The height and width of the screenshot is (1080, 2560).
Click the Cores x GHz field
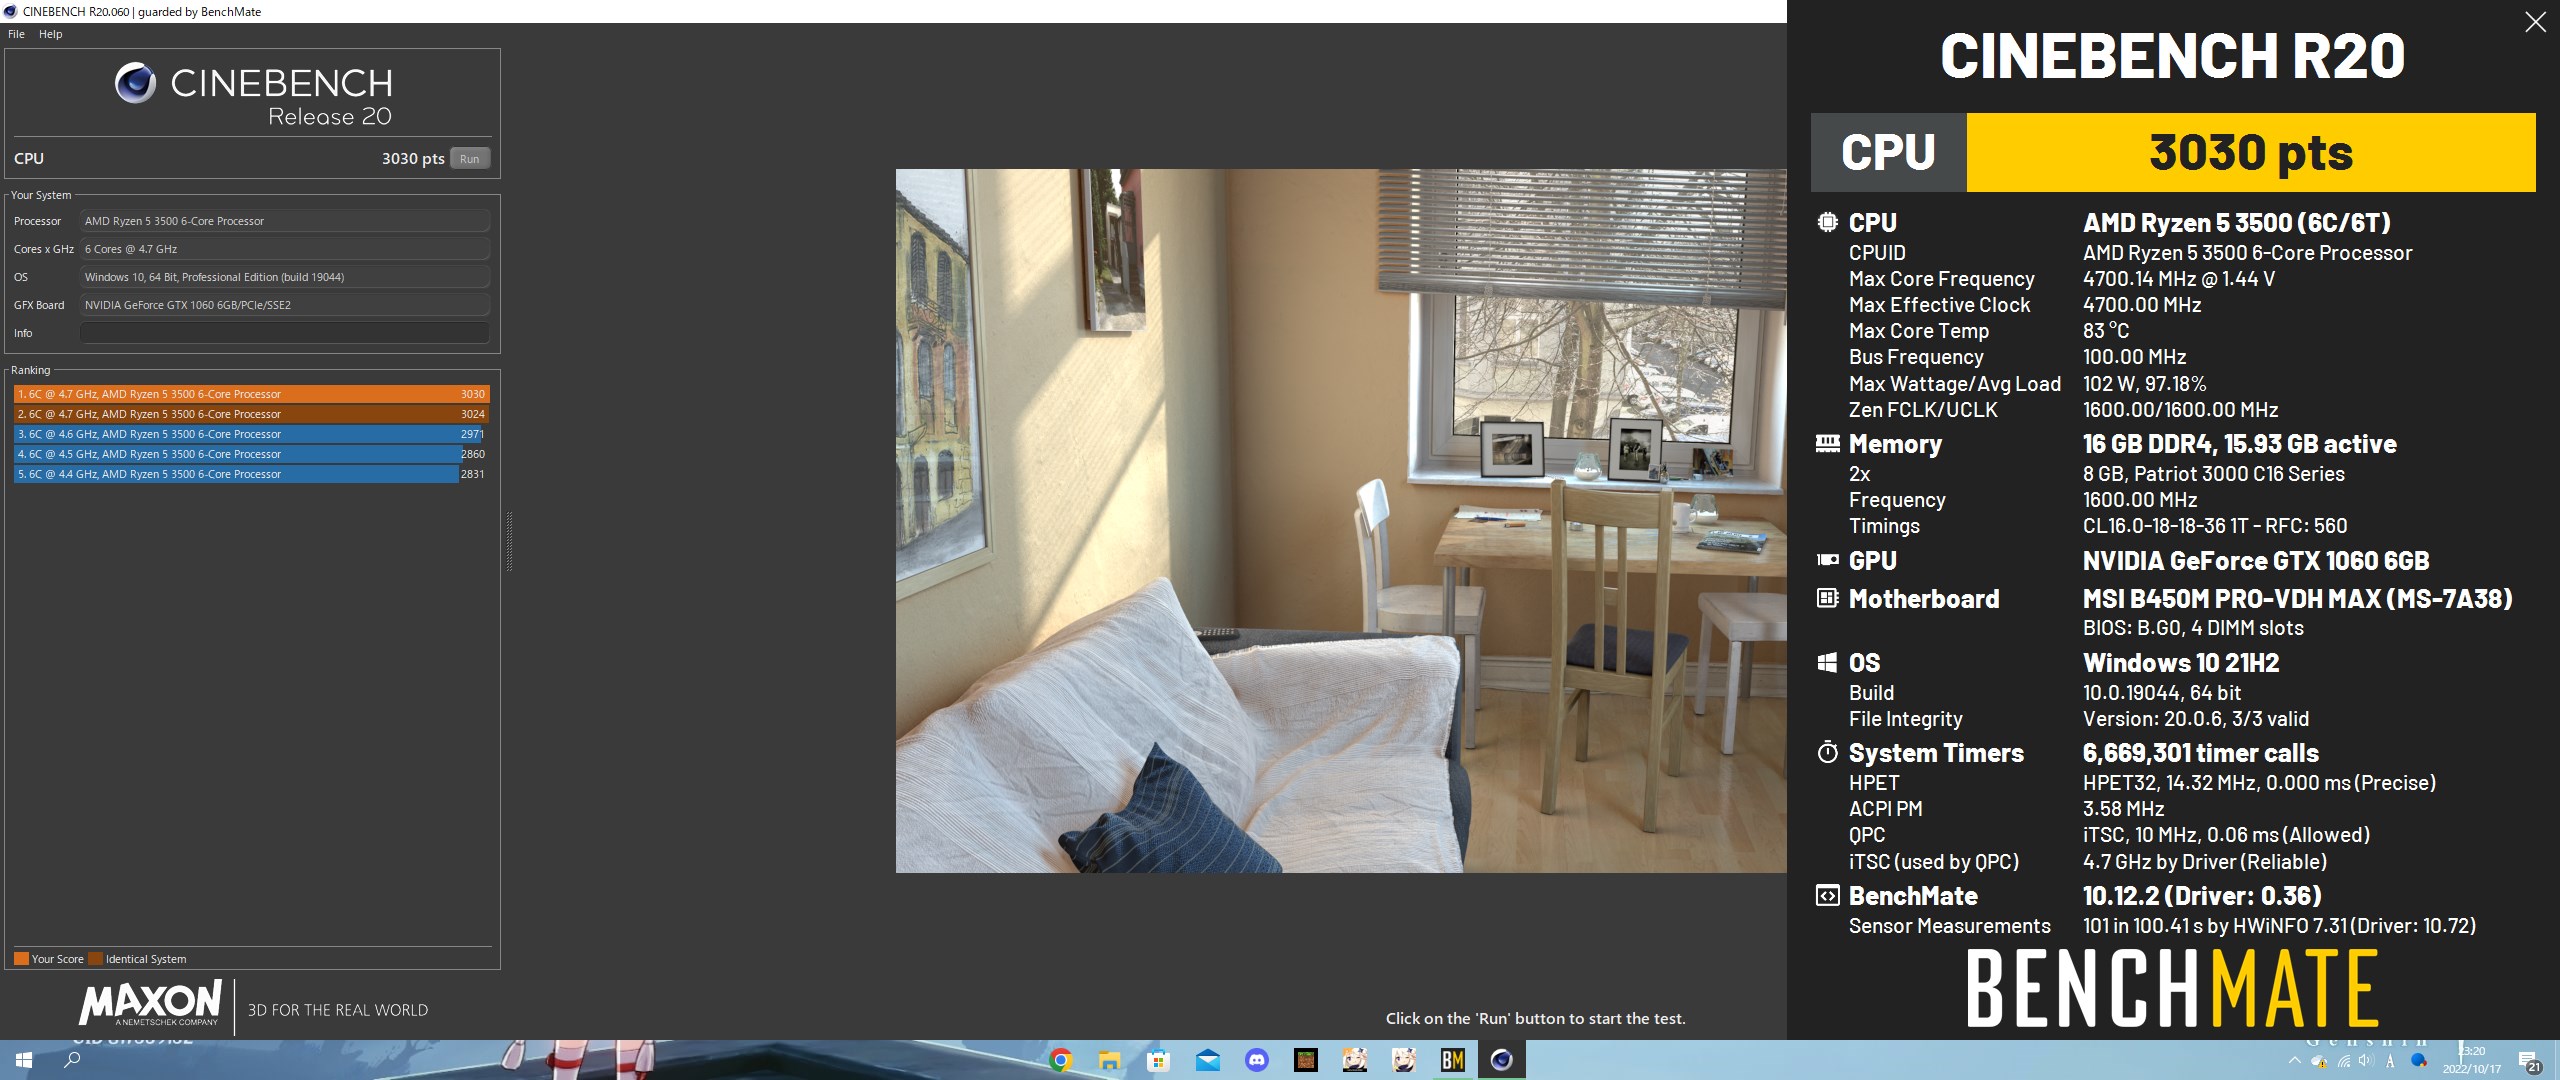point(285,249)
